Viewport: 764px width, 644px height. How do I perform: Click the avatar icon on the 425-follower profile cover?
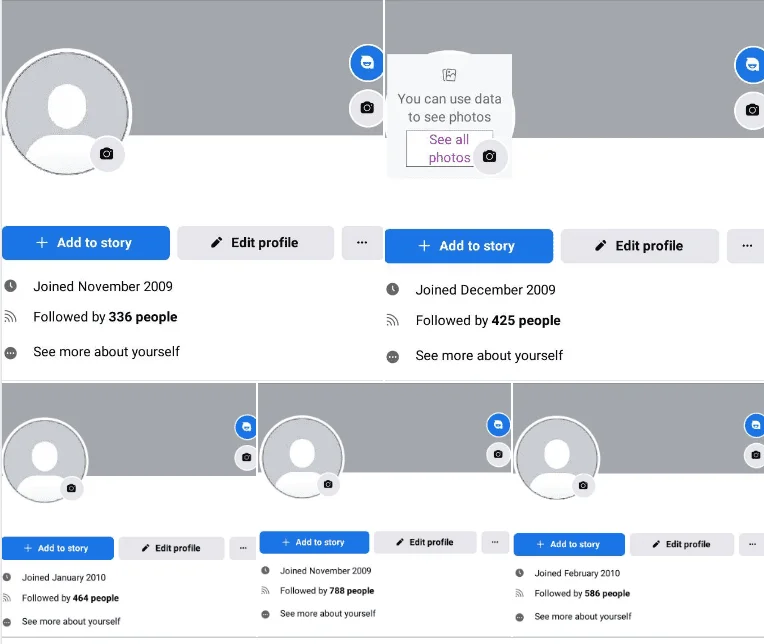[752, 65]
